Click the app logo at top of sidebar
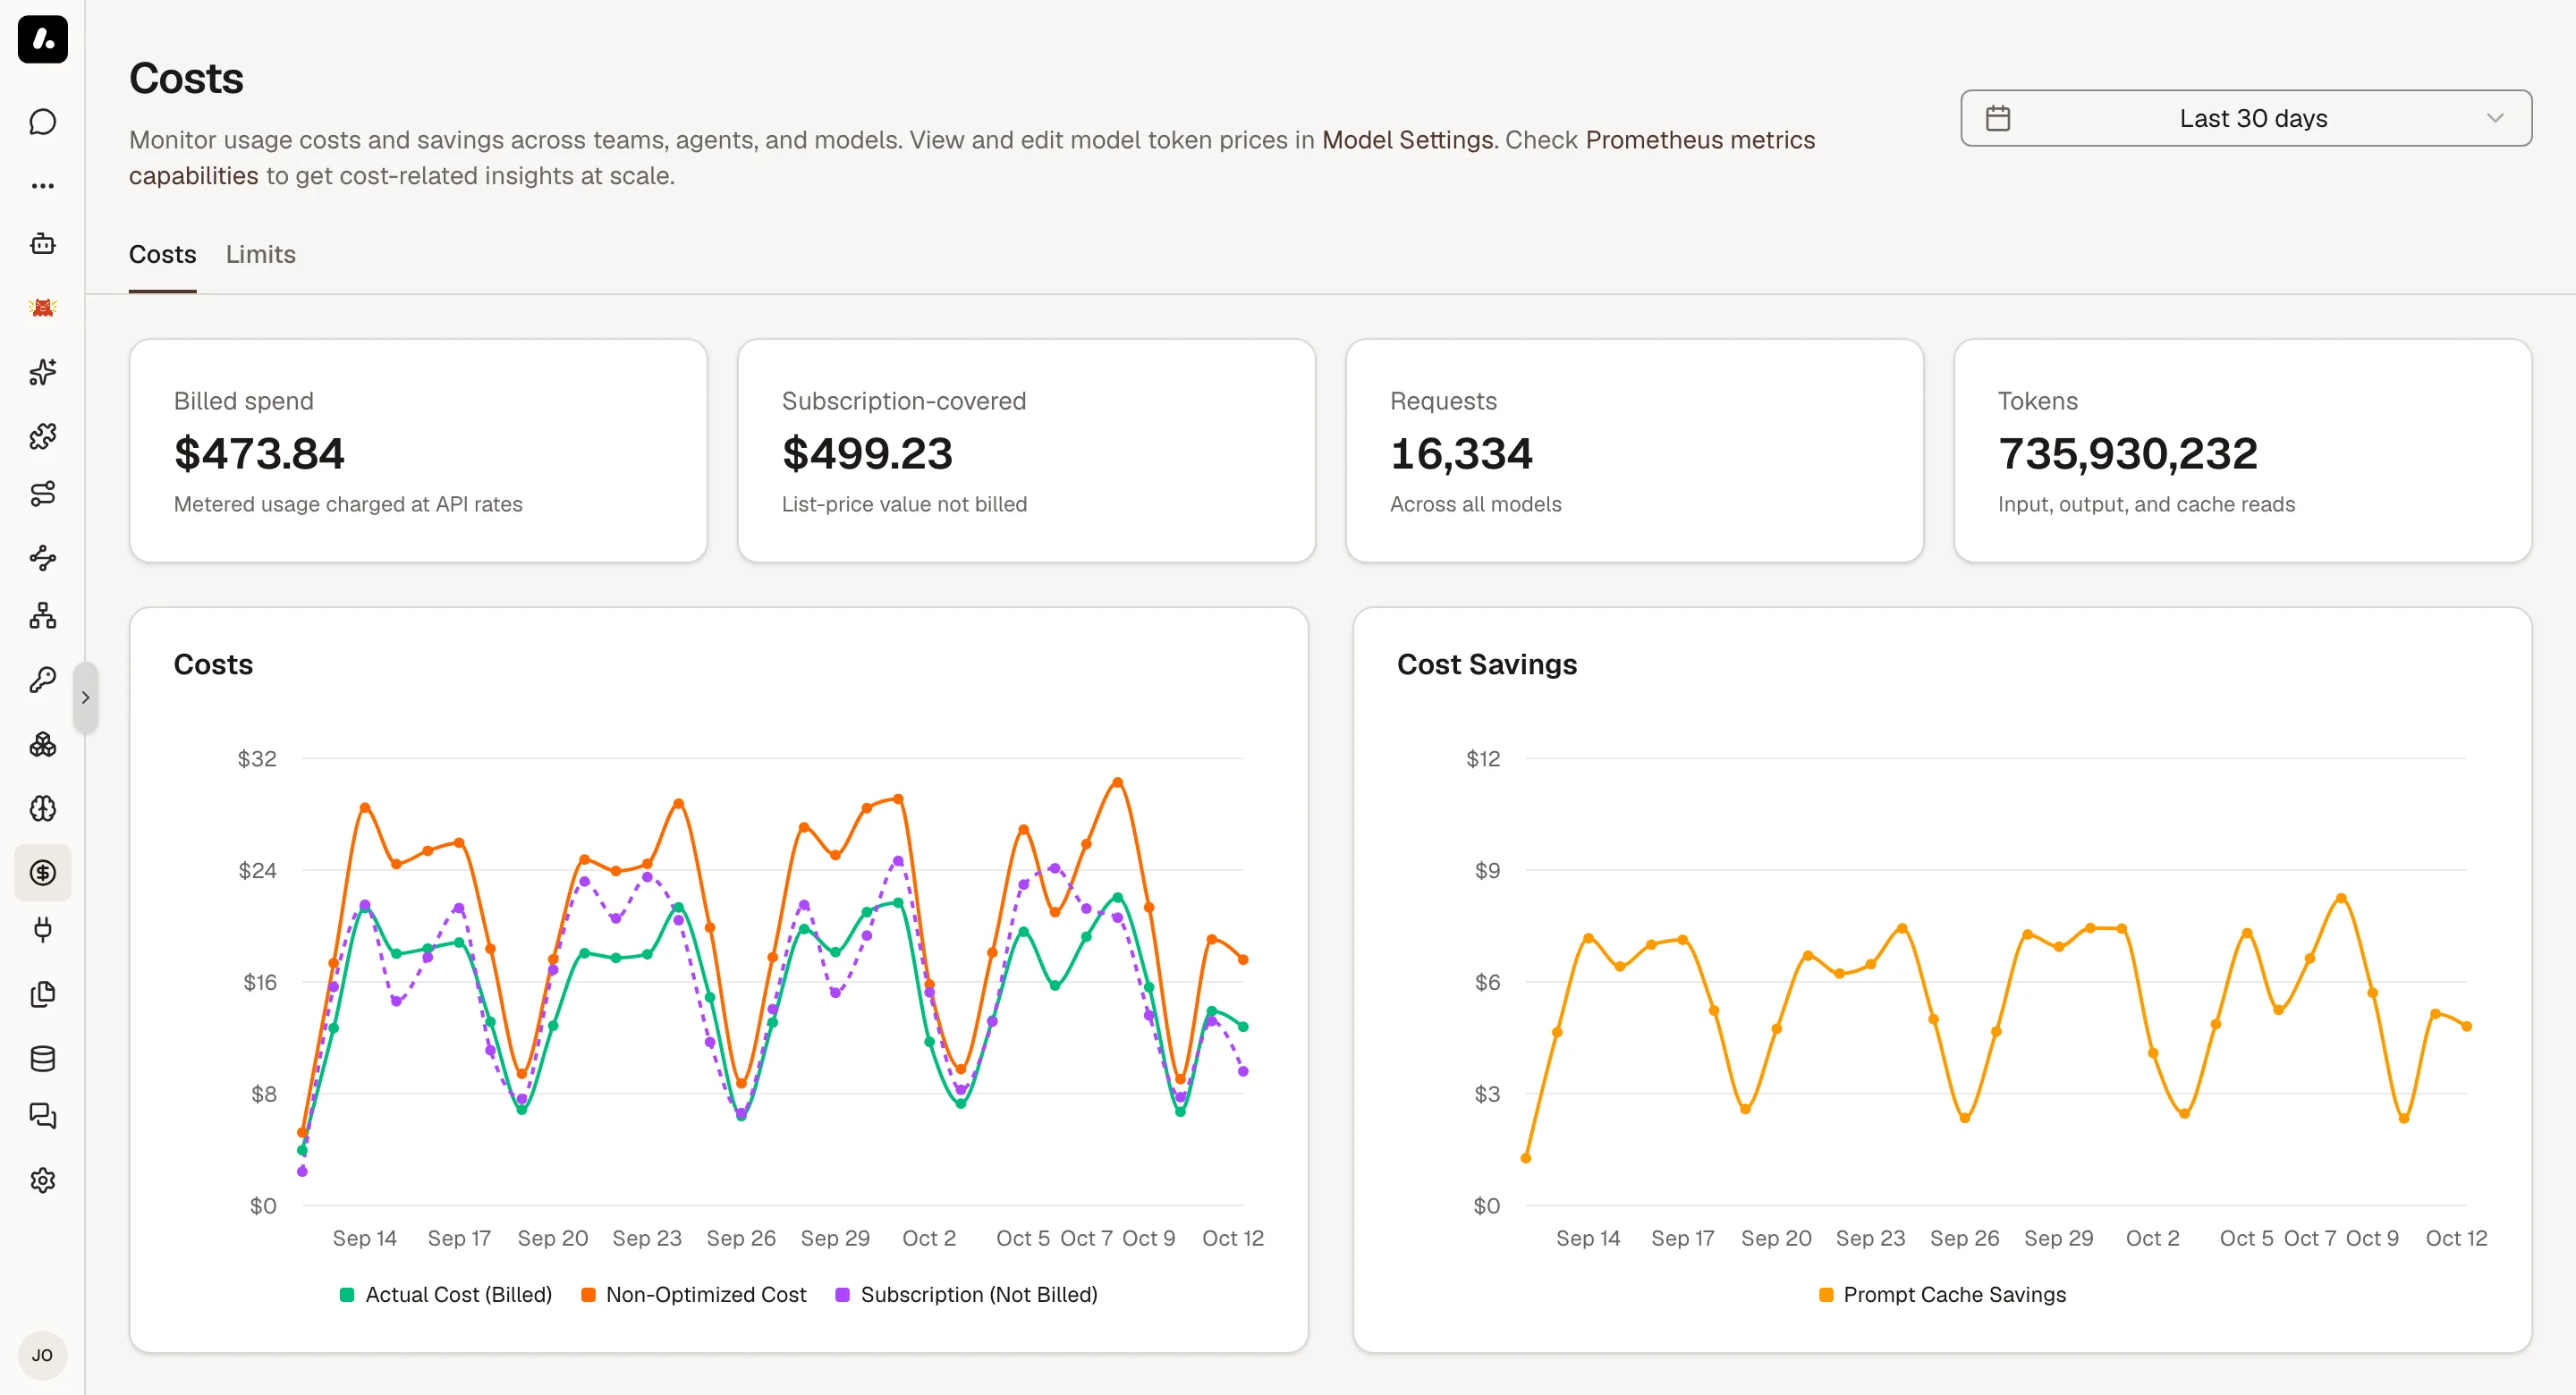 point(42,39)
